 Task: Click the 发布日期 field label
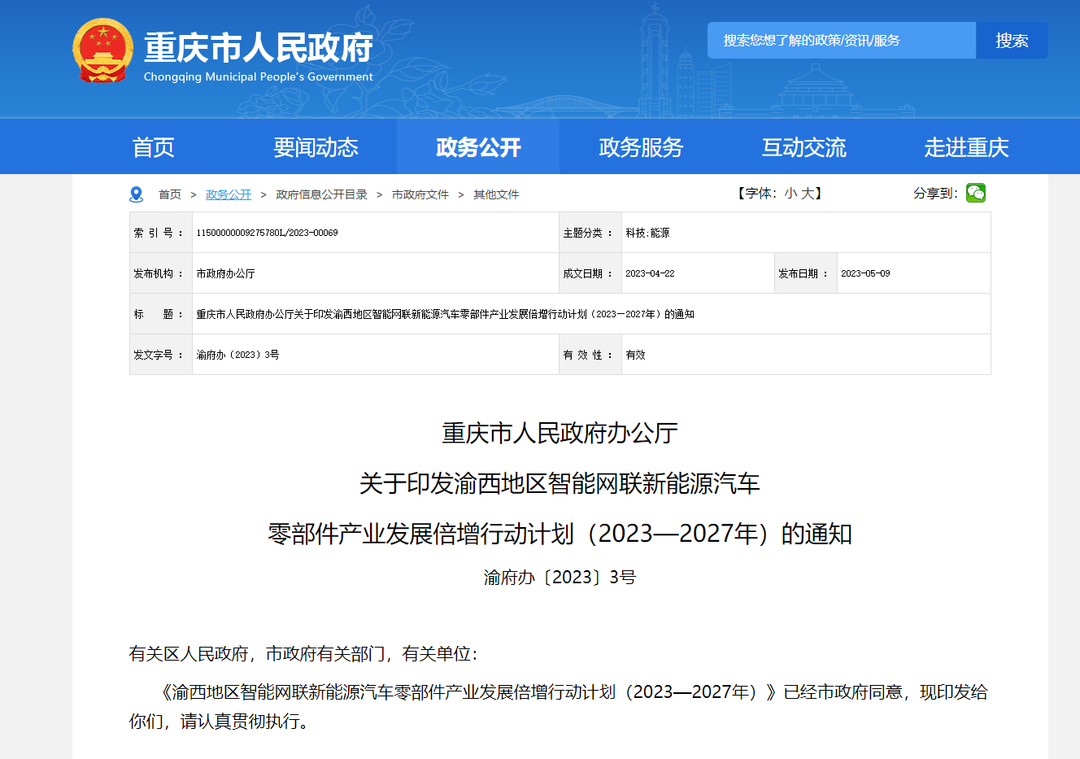pos(803,273)
